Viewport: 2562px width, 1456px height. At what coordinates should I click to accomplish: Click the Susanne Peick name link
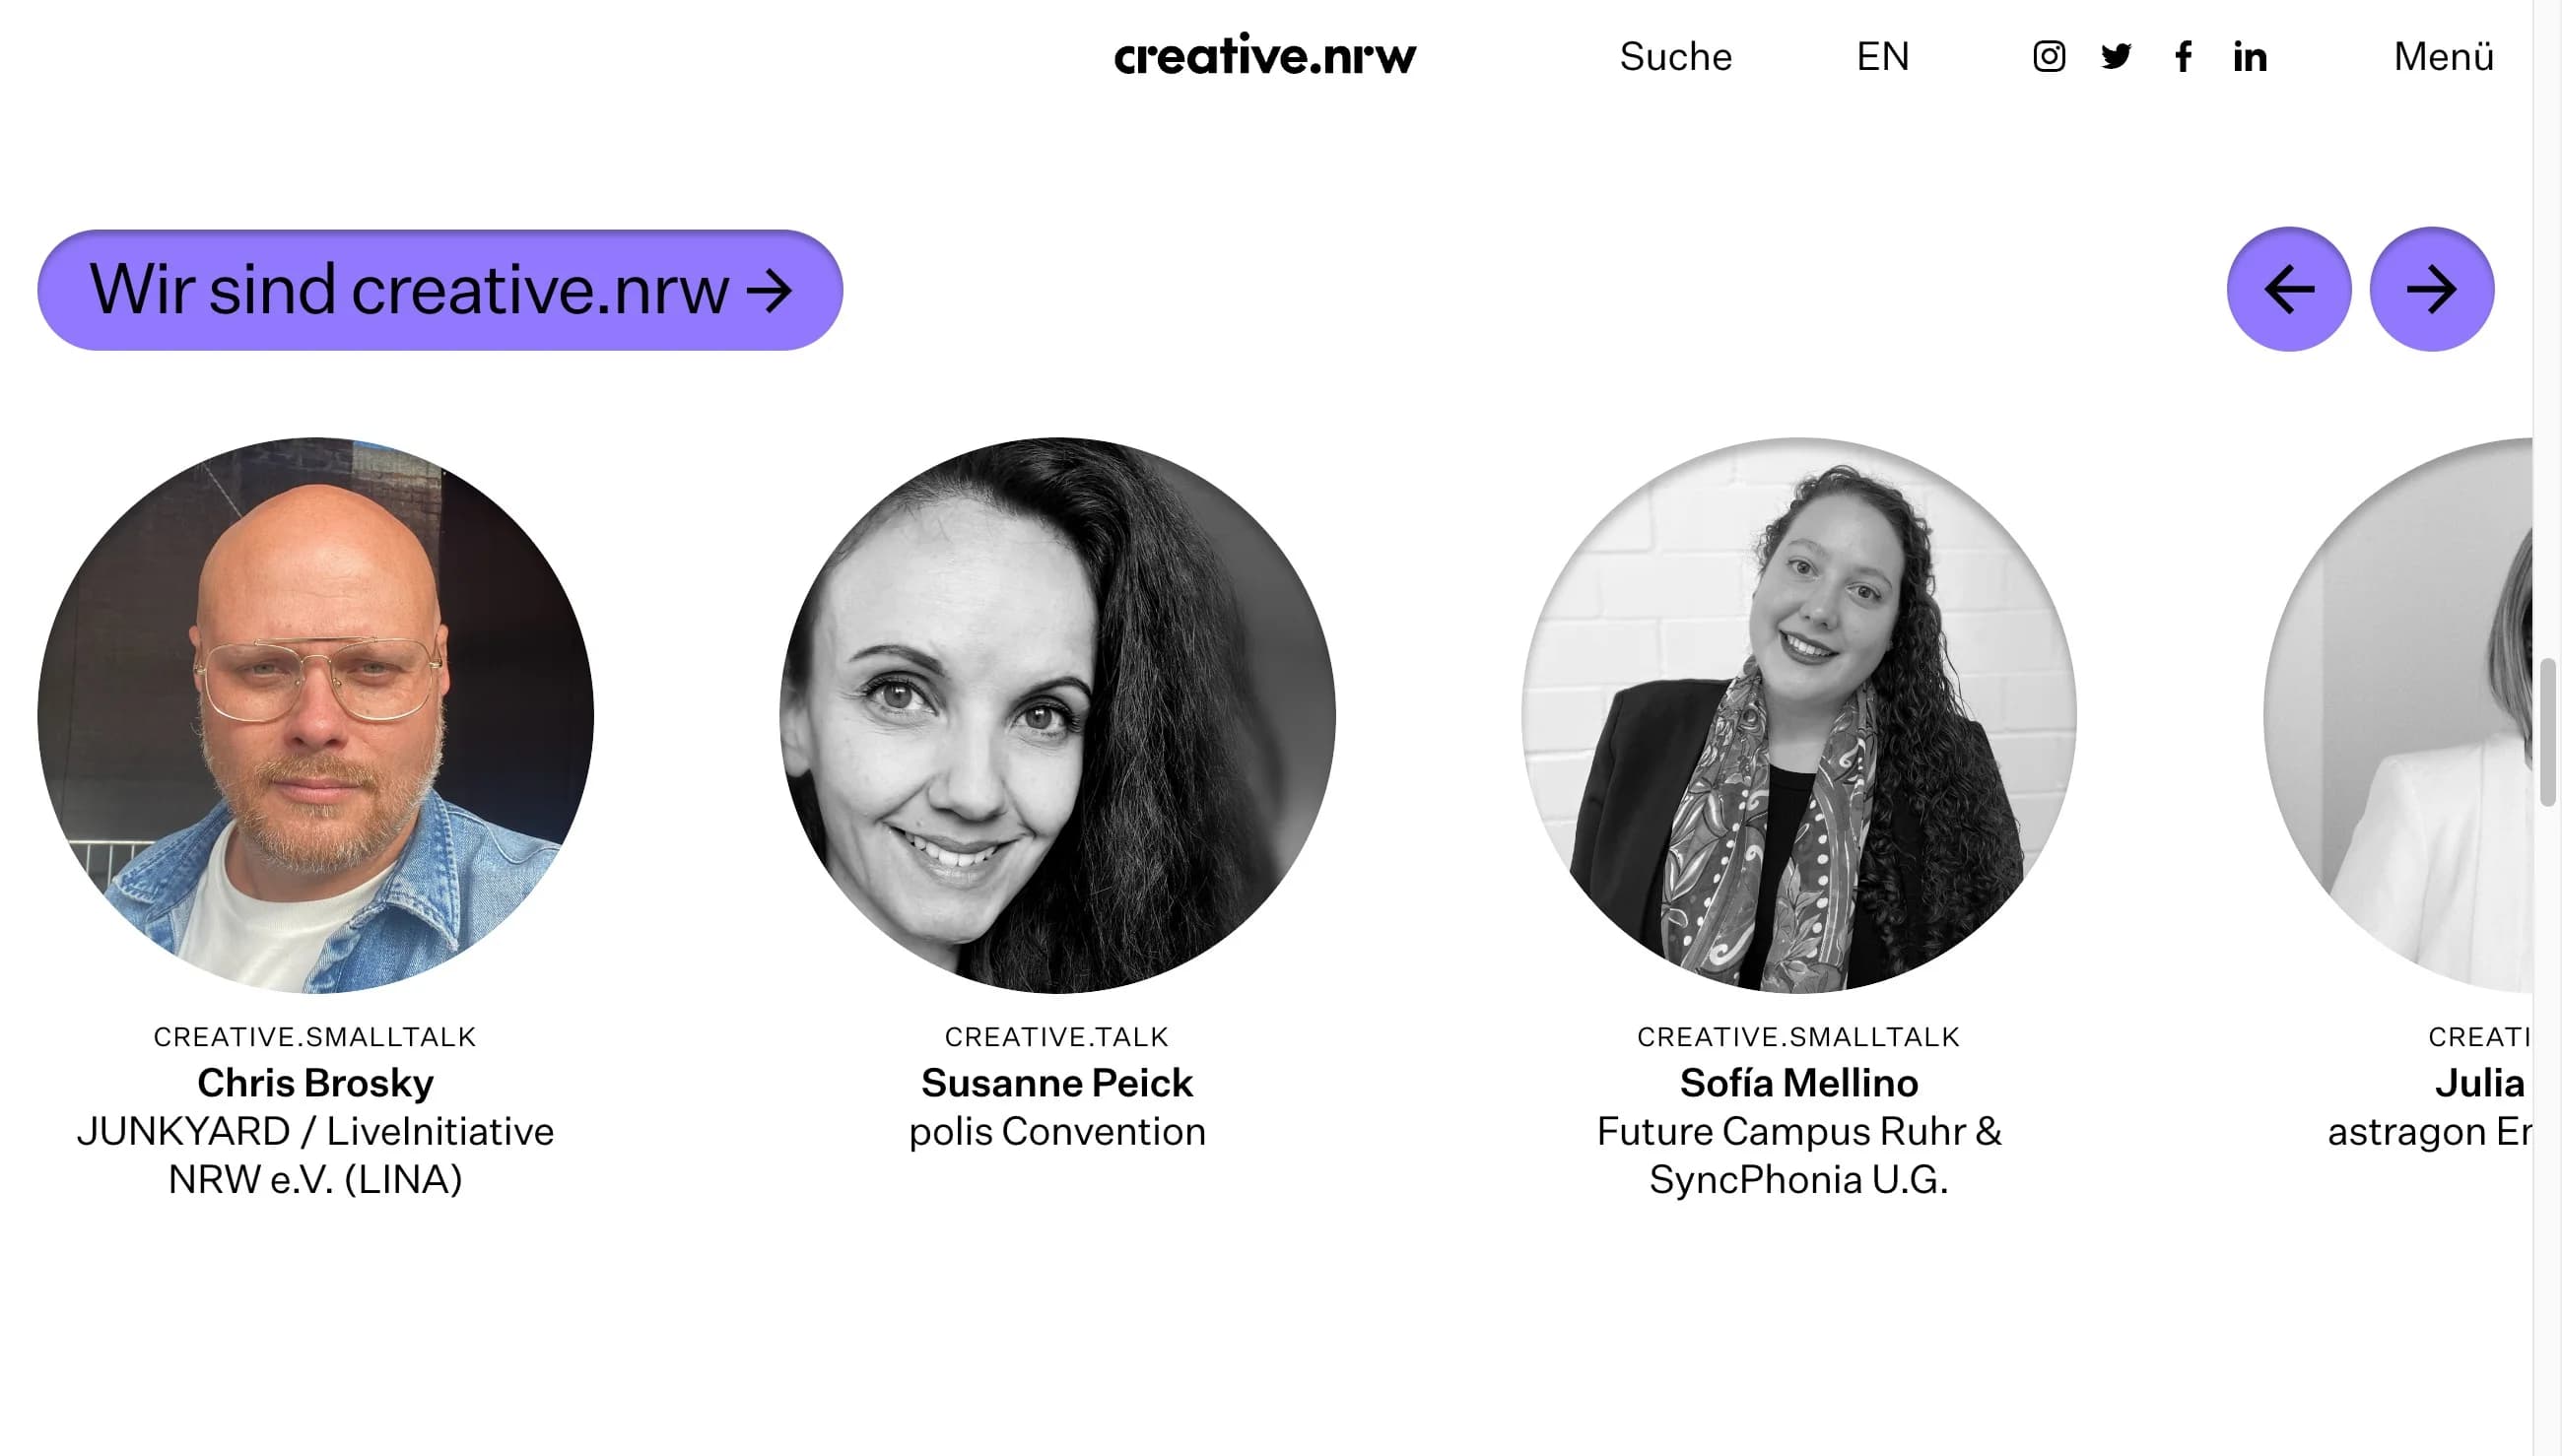(x=1057, y=1082)
